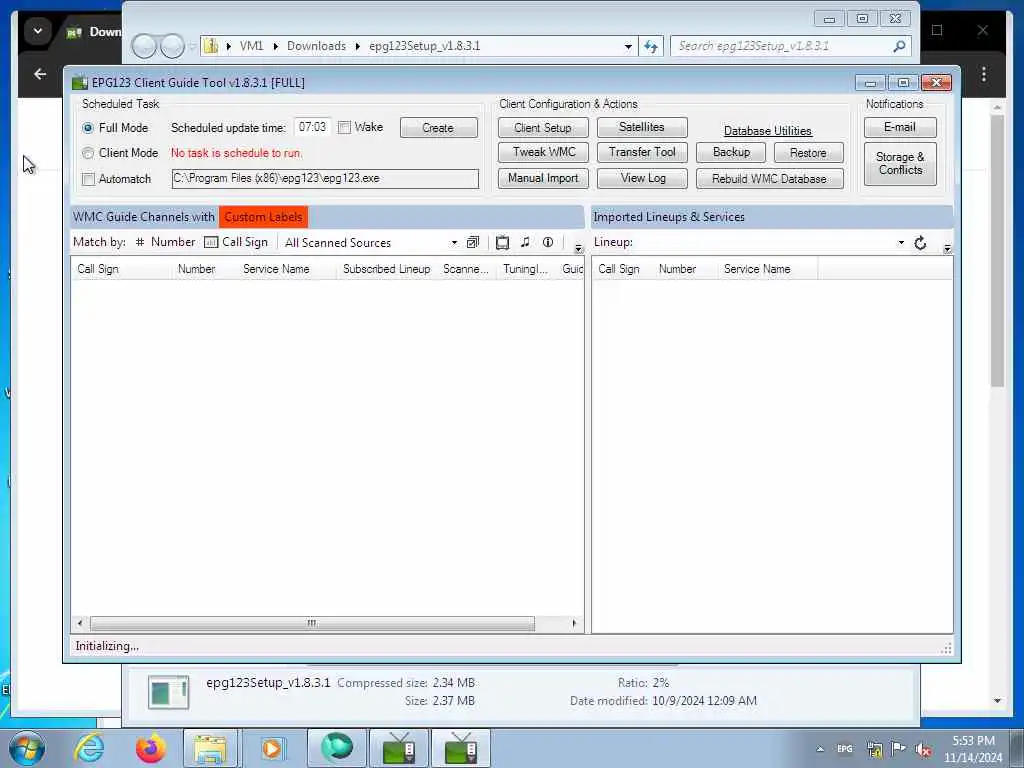Click the search magnifier in Explorer

[899, 46]
